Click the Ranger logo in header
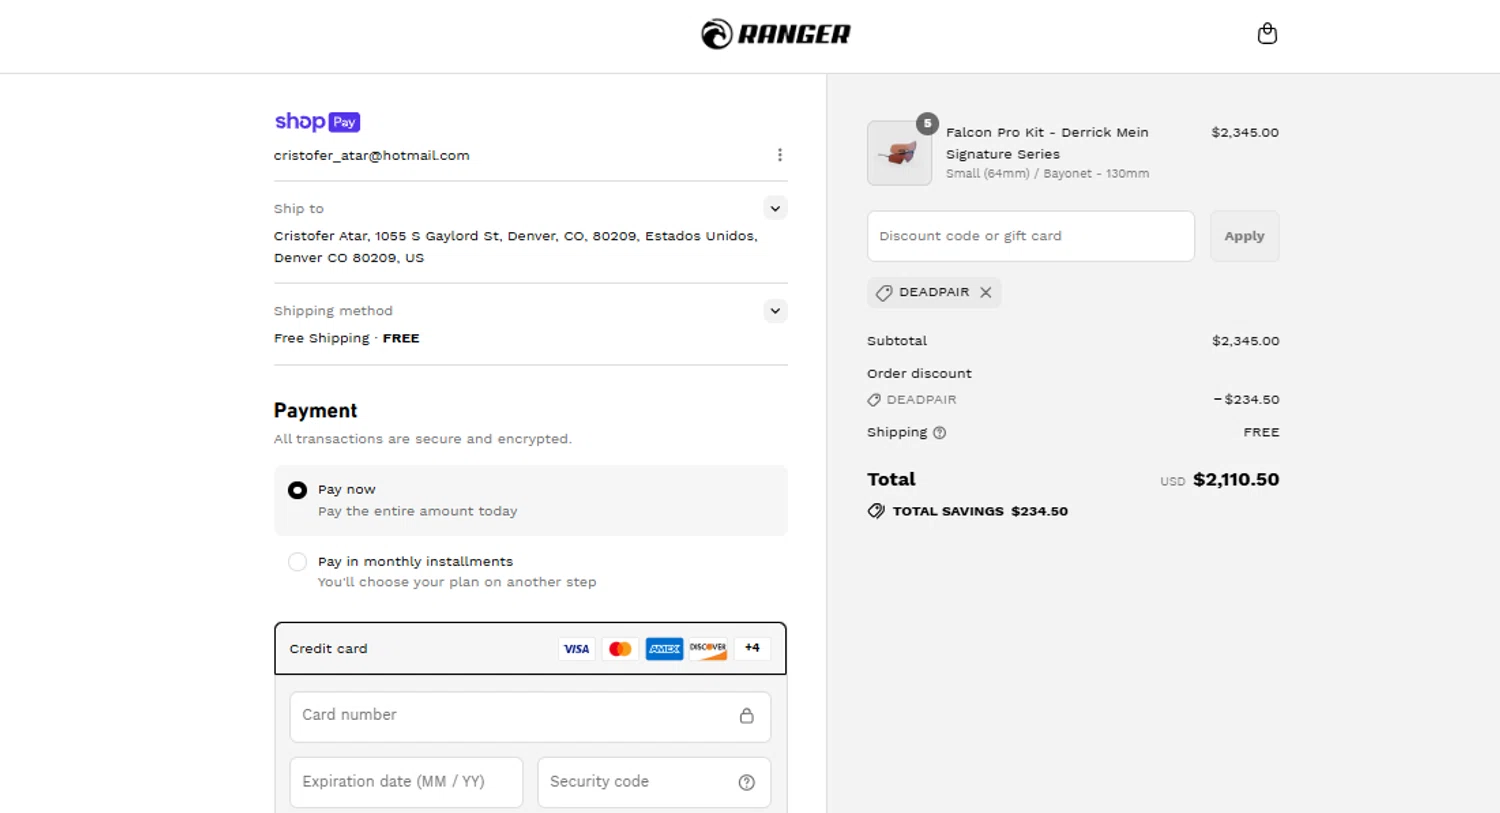Viewport: 1500px width, 813px height. pos(776,34)
